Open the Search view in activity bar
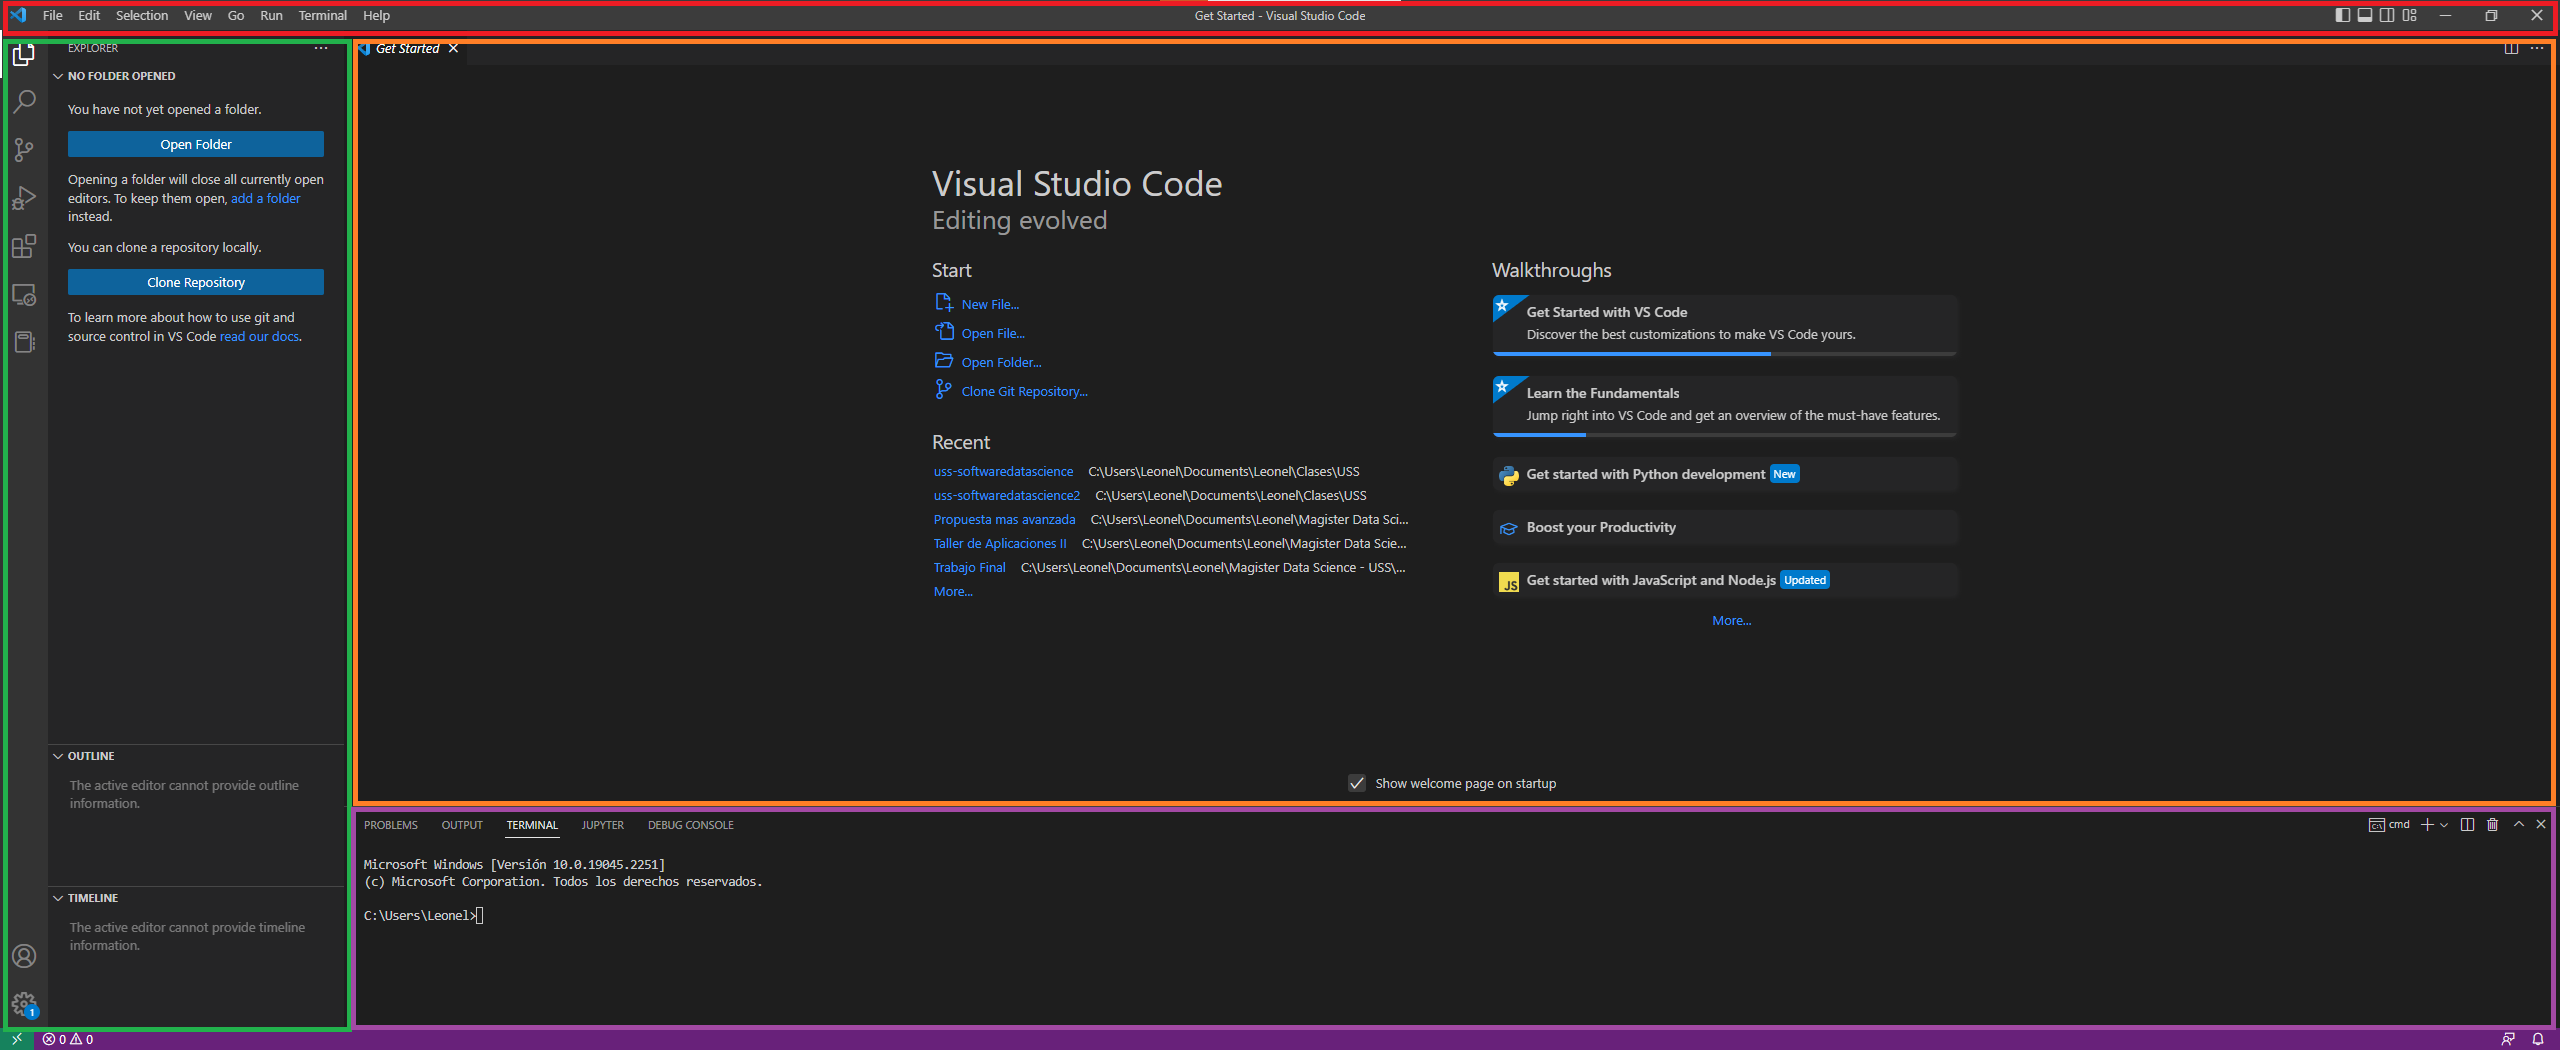 pyautogui.click(x=24, y=101)
